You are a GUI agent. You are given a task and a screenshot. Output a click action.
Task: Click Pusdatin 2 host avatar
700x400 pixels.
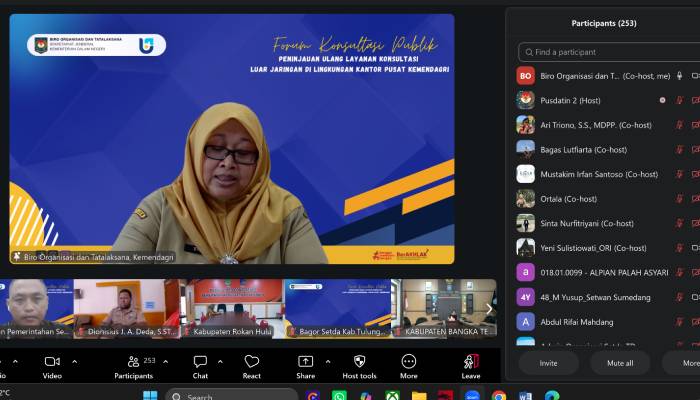pyautogui.click(x=525, y=100)
